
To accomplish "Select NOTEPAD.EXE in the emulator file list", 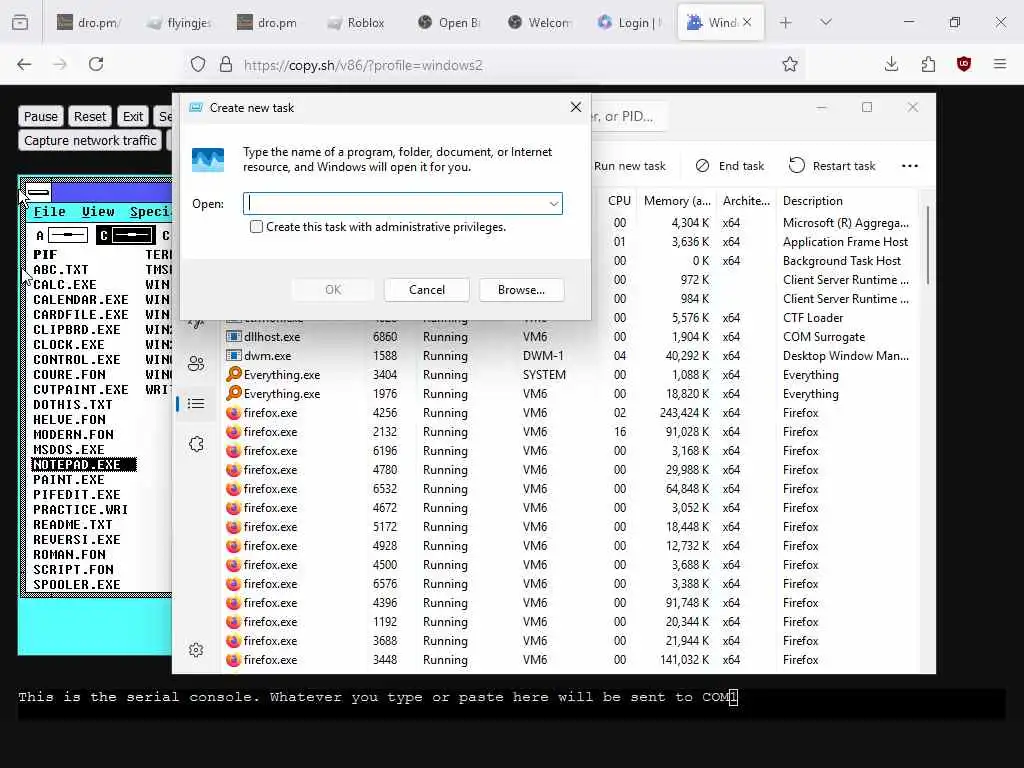I will 84,465.
